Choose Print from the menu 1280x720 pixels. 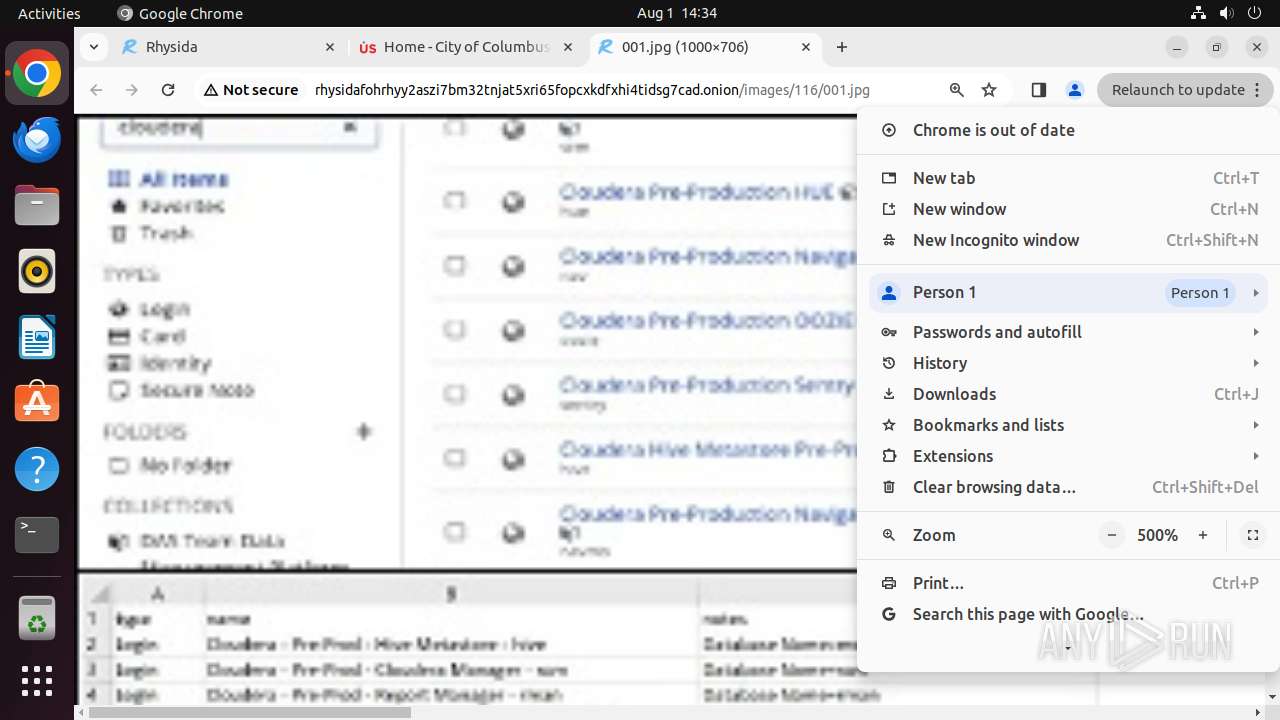(x=1068, y=583)
